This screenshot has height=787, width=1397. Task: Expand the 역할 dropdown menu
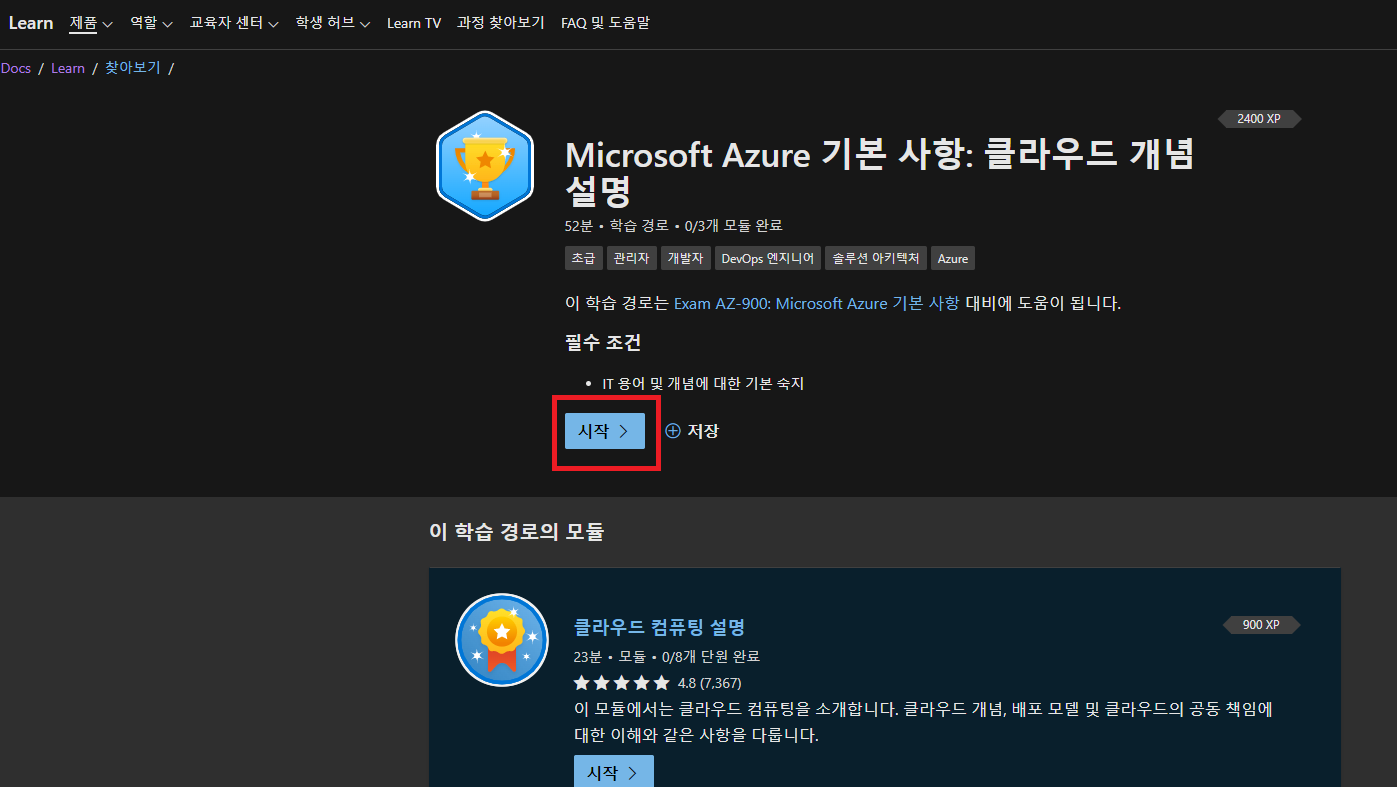[151, 22]
